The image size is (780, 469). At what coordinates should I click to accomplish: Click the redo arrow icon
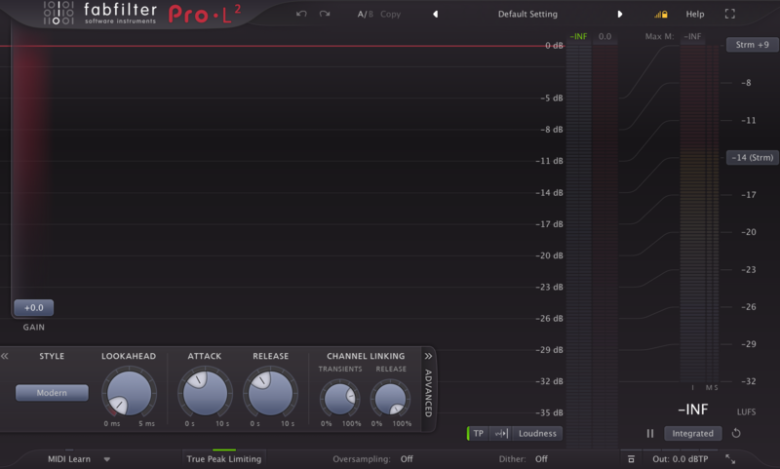click(x=324, y=14)
